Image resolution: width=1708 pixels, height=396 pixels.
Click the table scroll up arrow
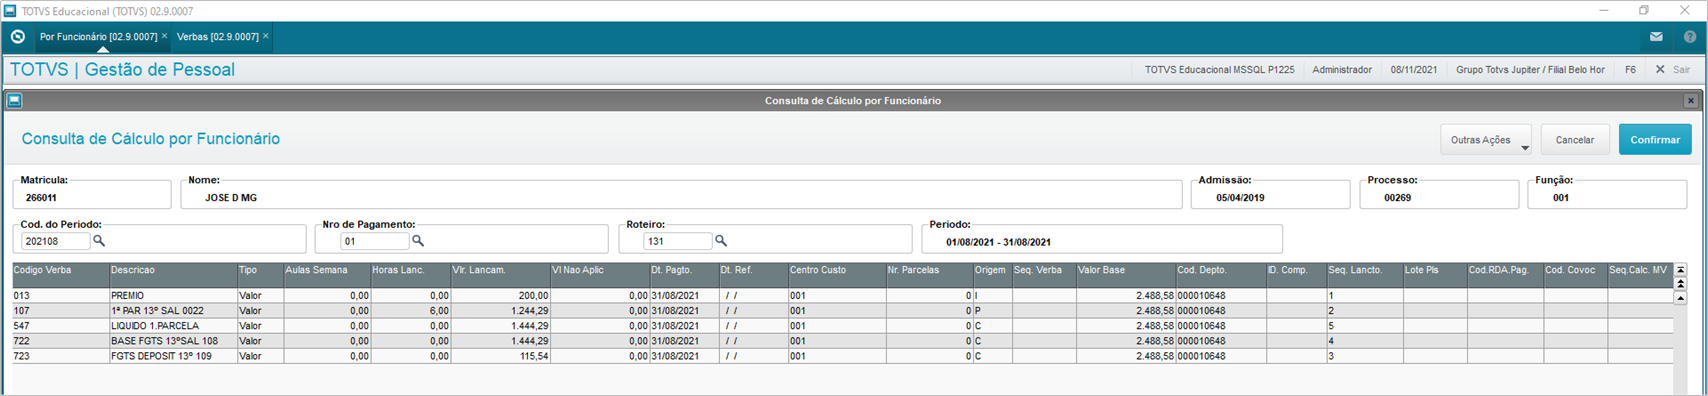click(x=1681, y=298)
